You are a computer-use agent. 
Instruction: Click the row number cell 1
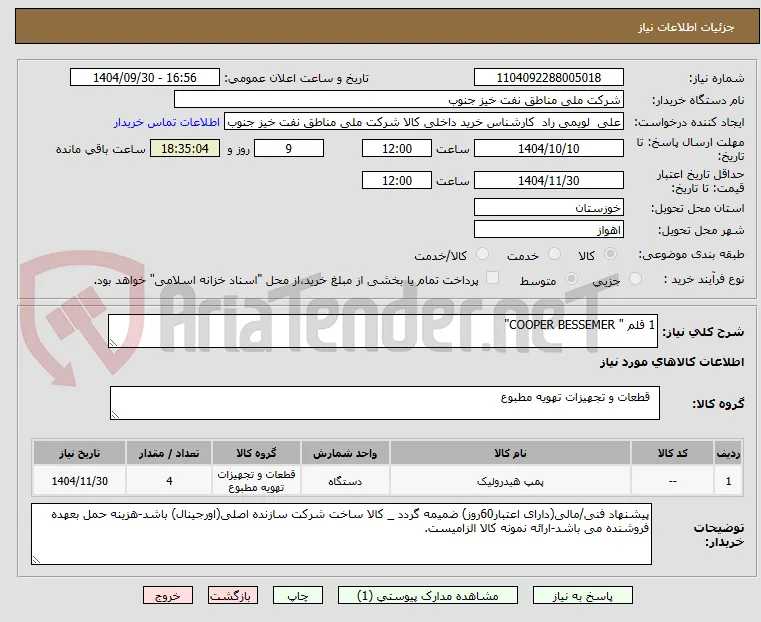point(728,481)
